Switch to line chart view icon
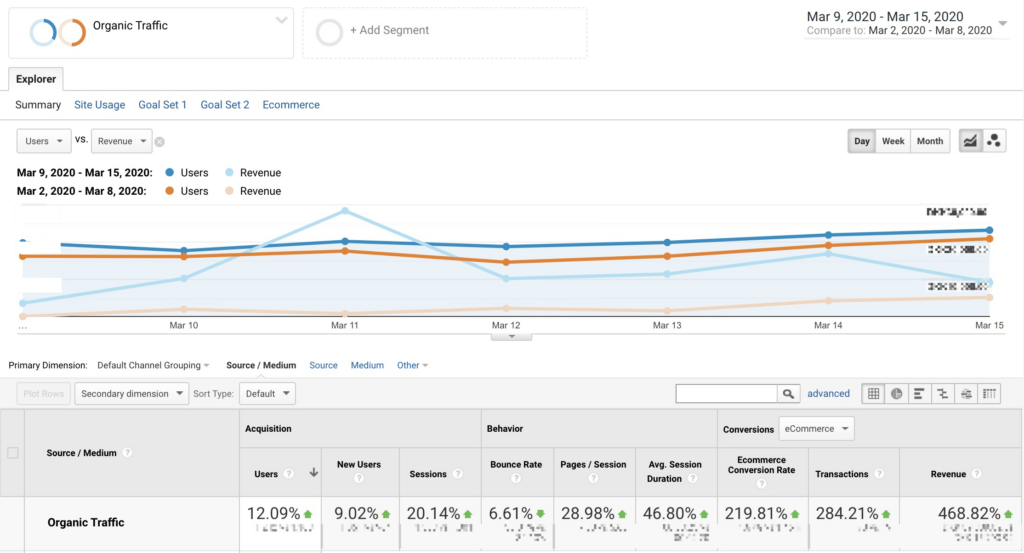Viewport: 1024px width, 553px height. (x=970, y=141)
